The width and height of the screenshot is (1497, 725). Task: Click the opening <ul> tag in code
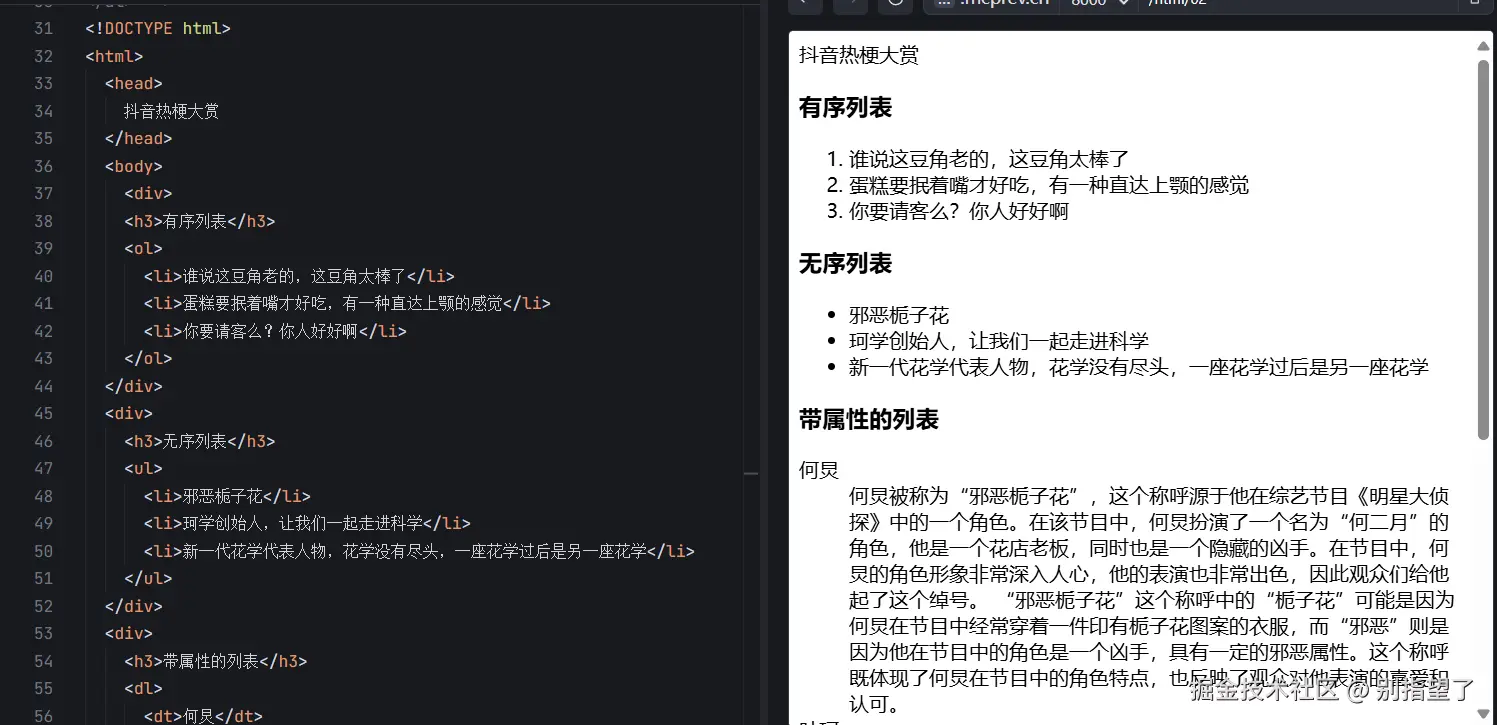[143, 468]
